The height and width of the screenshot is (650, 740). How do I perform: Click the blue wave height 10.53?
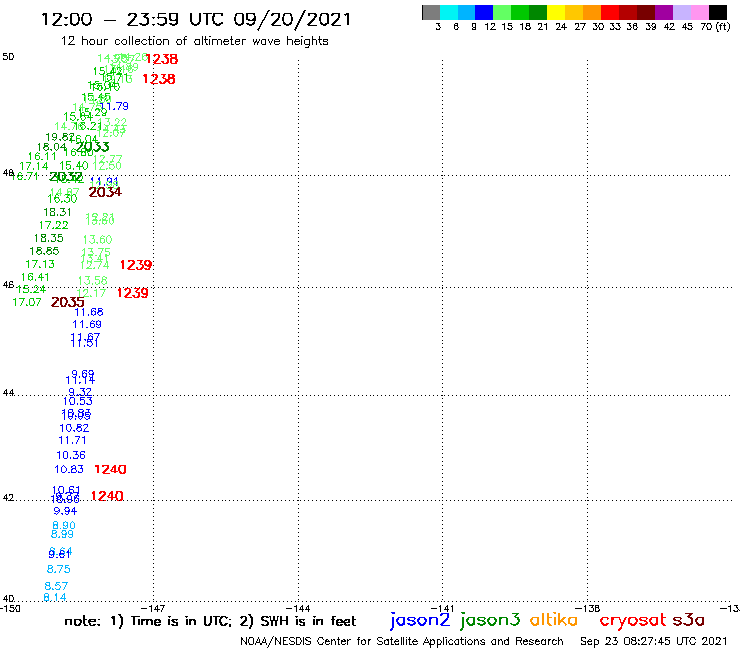tap(78, 401)
